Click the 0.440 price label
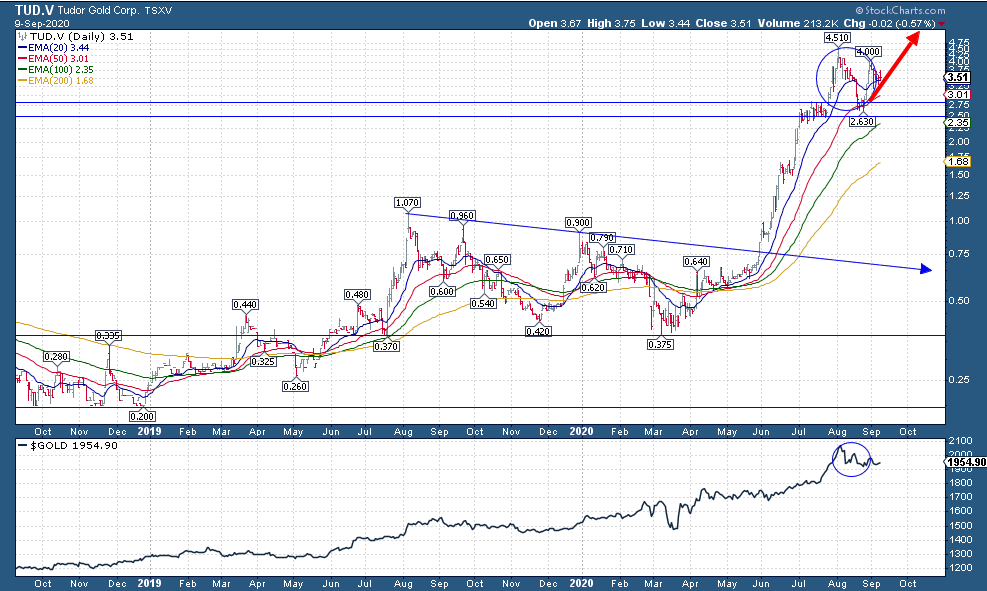The image size is (987, 591). [245, 305]
